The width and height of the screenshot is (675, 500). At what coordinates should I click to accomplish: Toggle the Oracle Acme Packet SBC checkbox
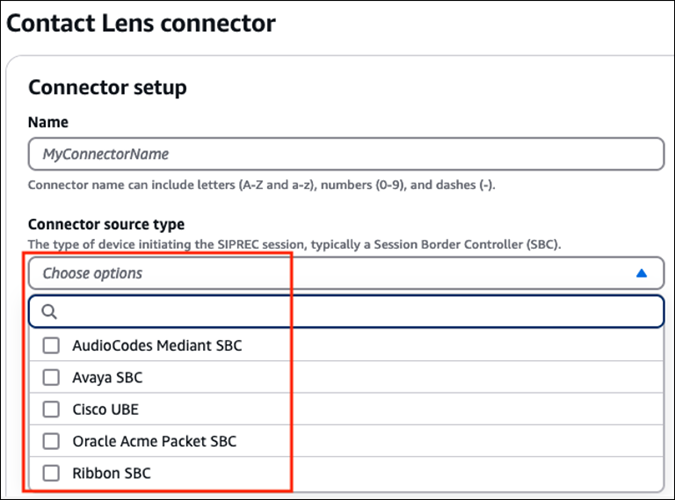[52, 441]
